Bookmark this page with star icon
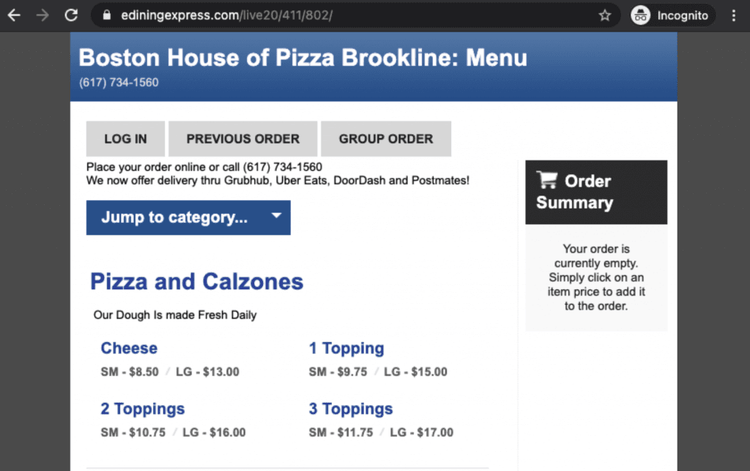This screenshot has width=750, height=471. pyautogui.click(x=605, y=16)
